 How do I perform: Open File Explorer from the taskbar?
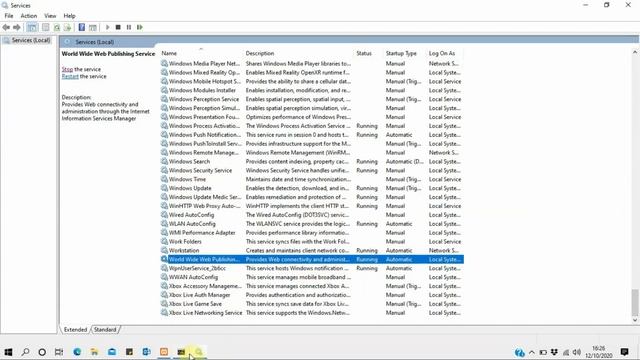tap(94, 351)
